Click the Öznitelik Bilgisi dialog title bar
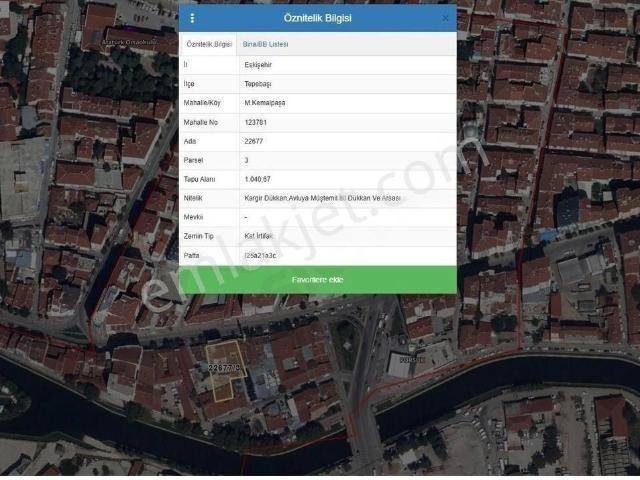The image size is (640, 480). click(x=318, y=18)
